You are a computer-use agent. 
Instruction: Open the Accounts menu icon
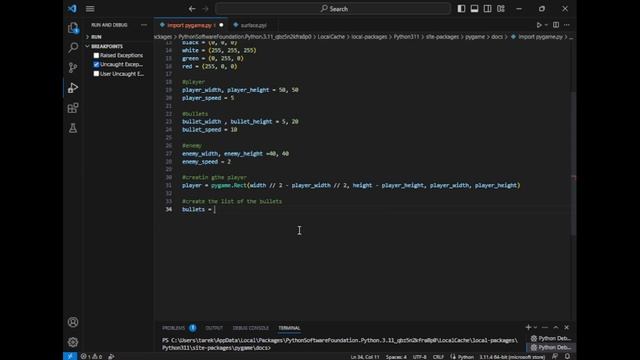coord(73,322)
